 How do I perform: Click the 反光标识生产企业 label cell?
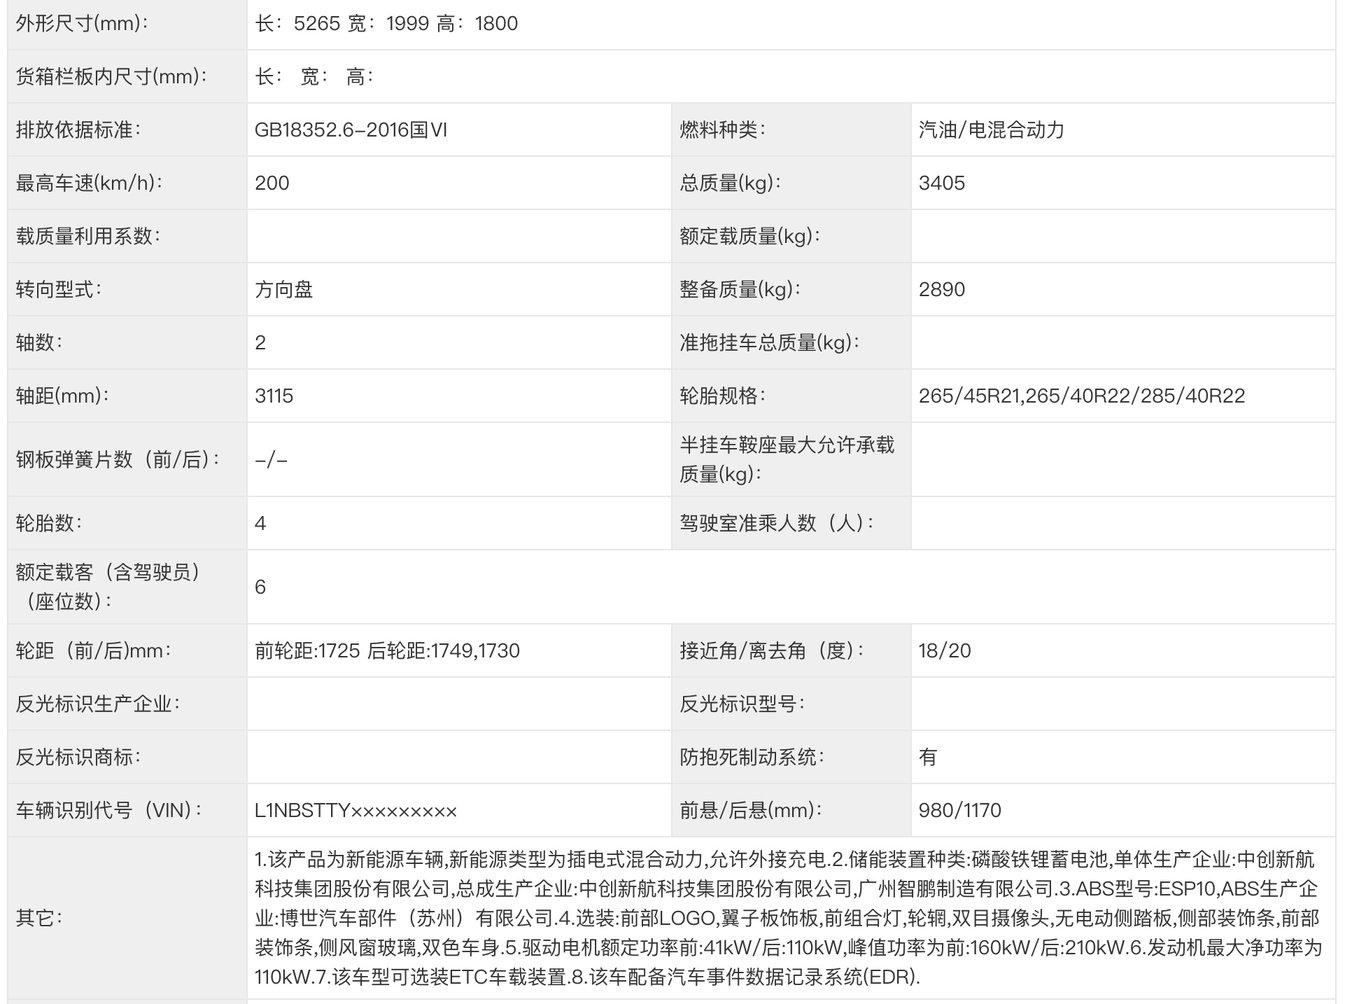click(98, 704)
